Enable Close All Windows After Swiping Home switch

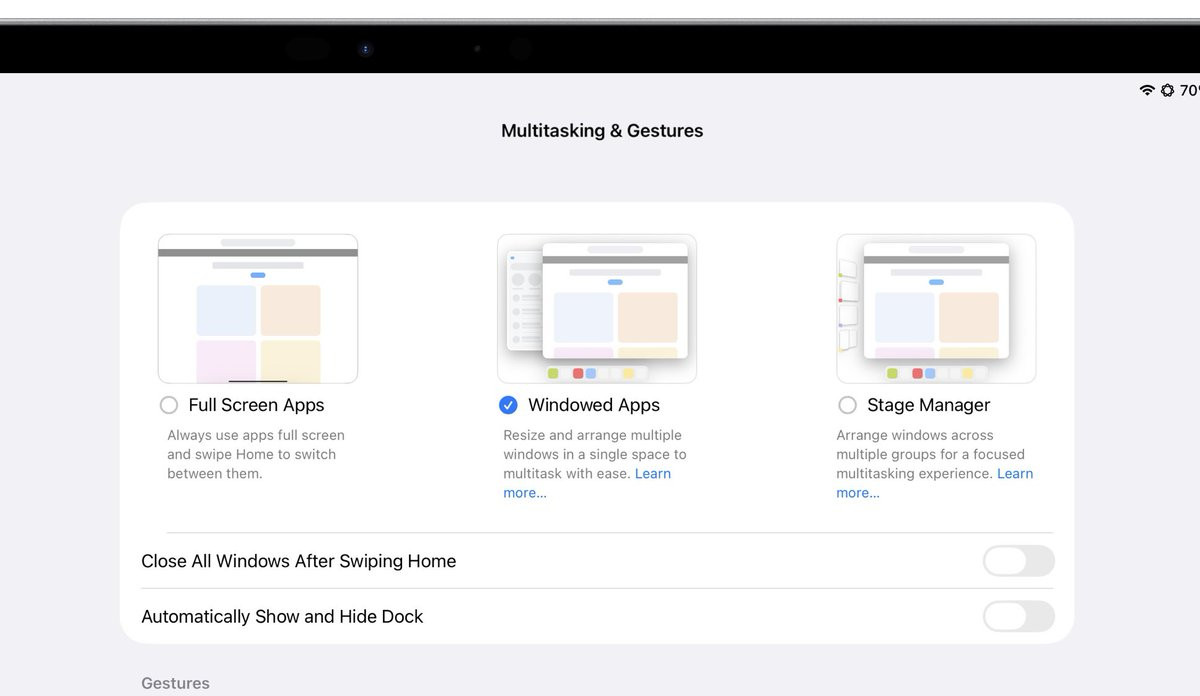click(1018, 561)
